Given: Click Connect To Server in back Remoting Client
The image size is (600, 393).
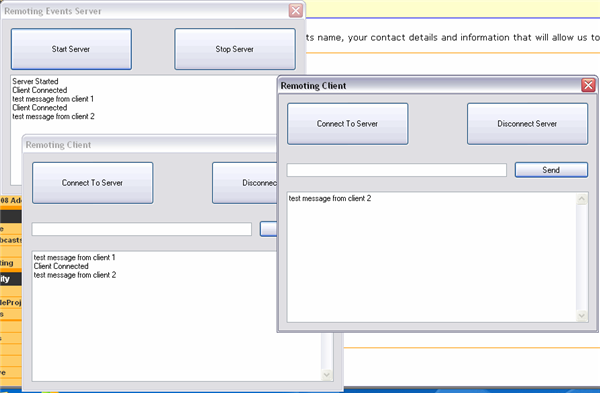Looking at the screenshot, I should point(93,183).
